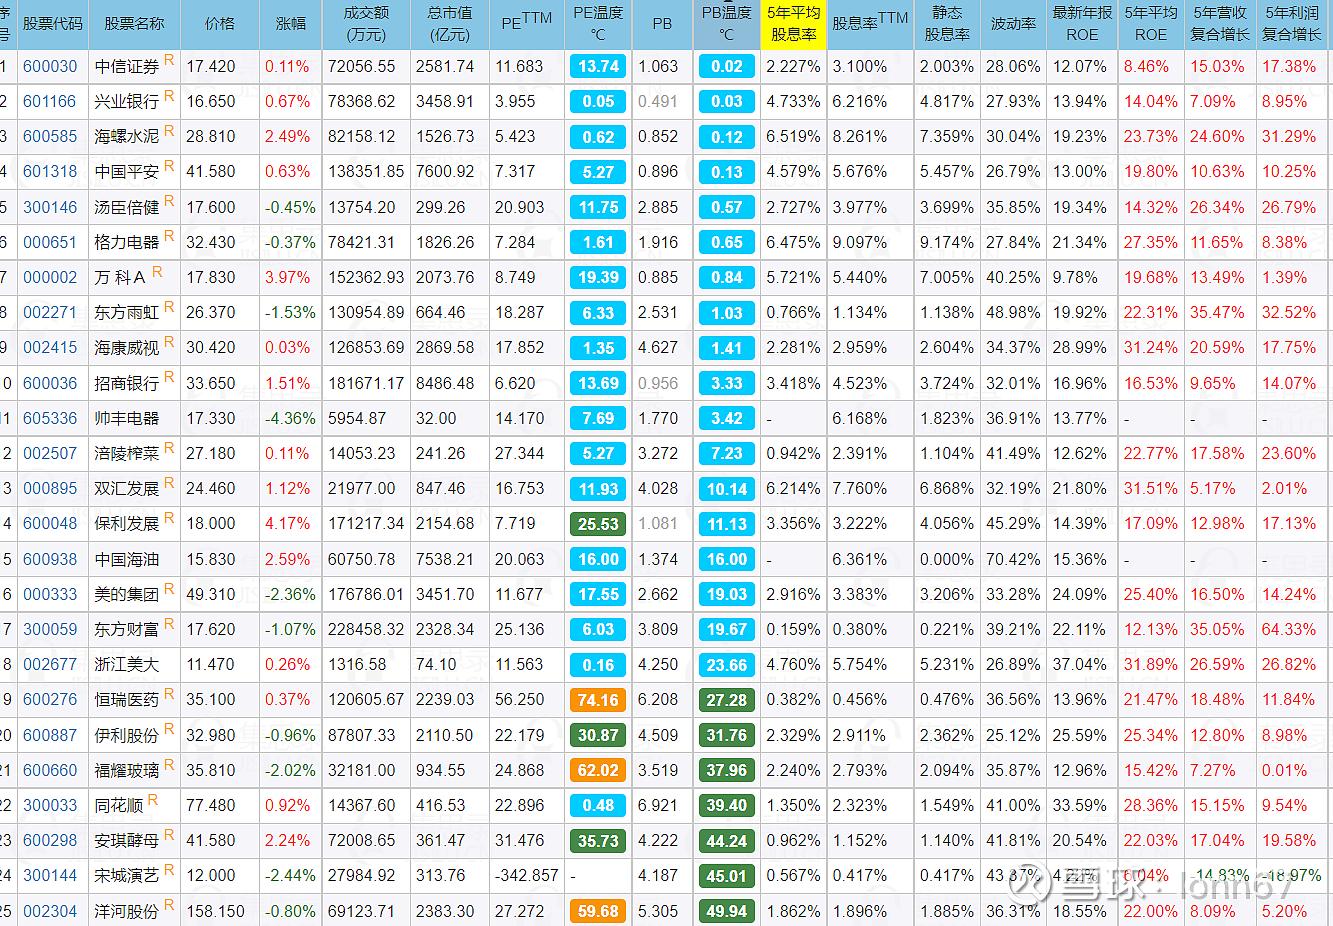Open the stock code link 300033
This screenshot has height=926, width=1333.
click(x=50, y=806)
